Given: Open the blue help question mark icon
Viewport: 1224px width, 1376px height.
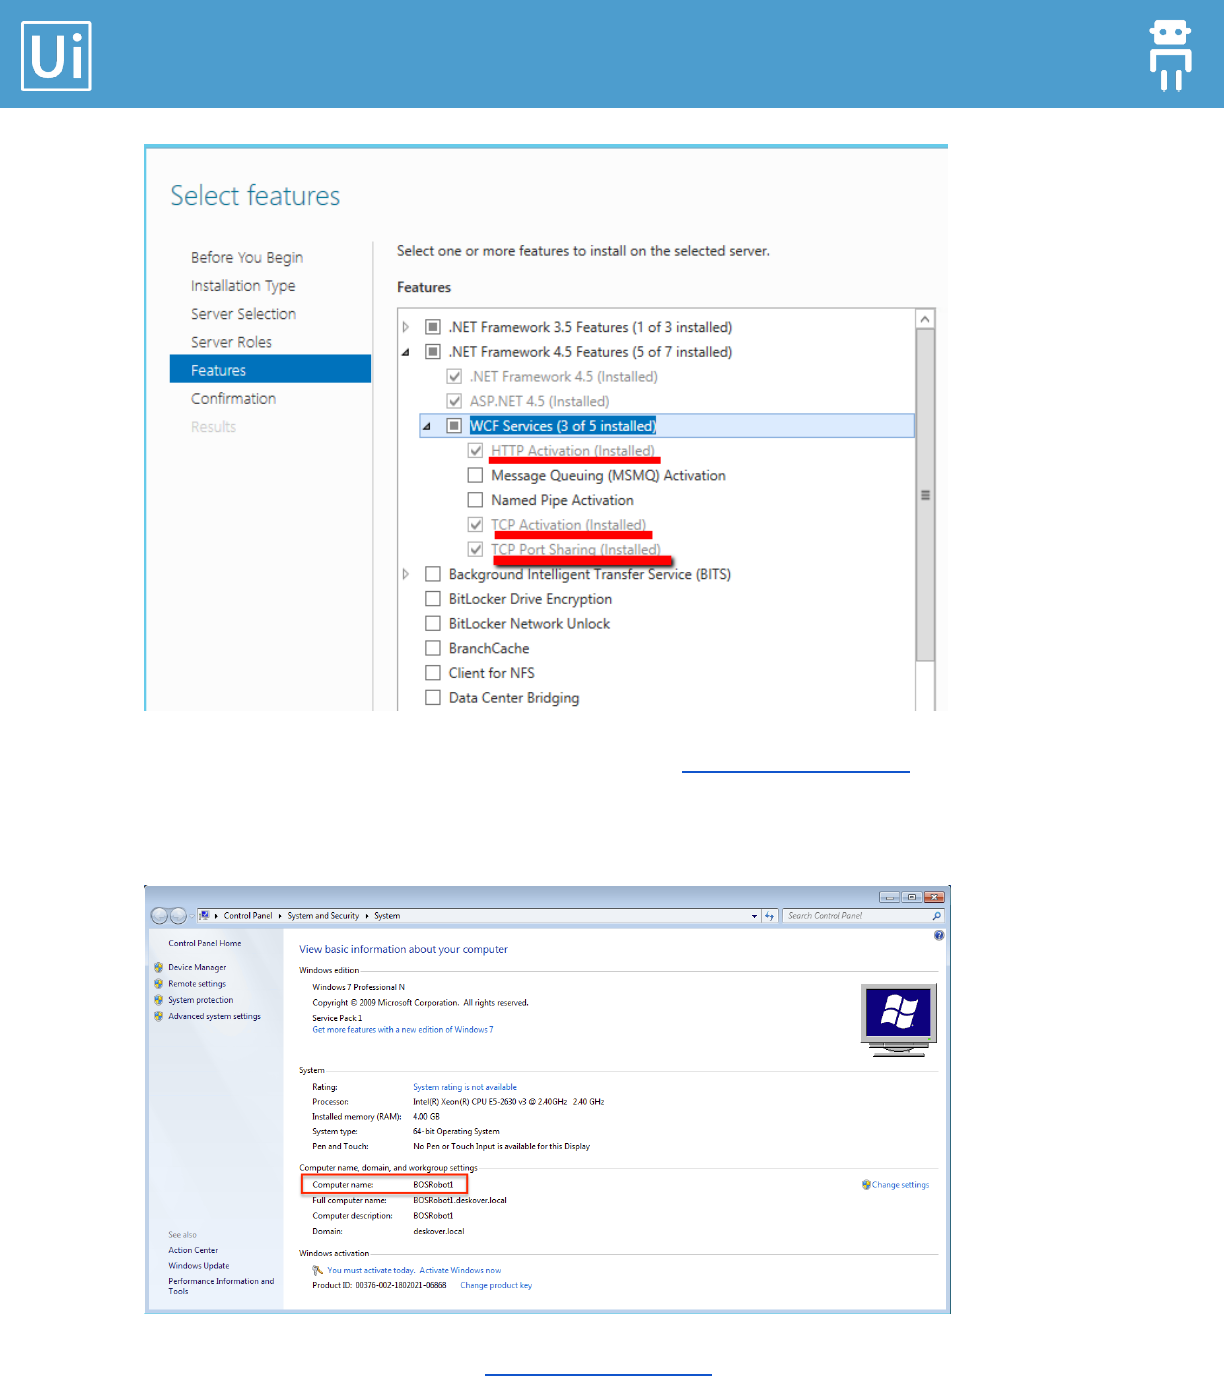Looking at the screenshot, I should 939,936.
